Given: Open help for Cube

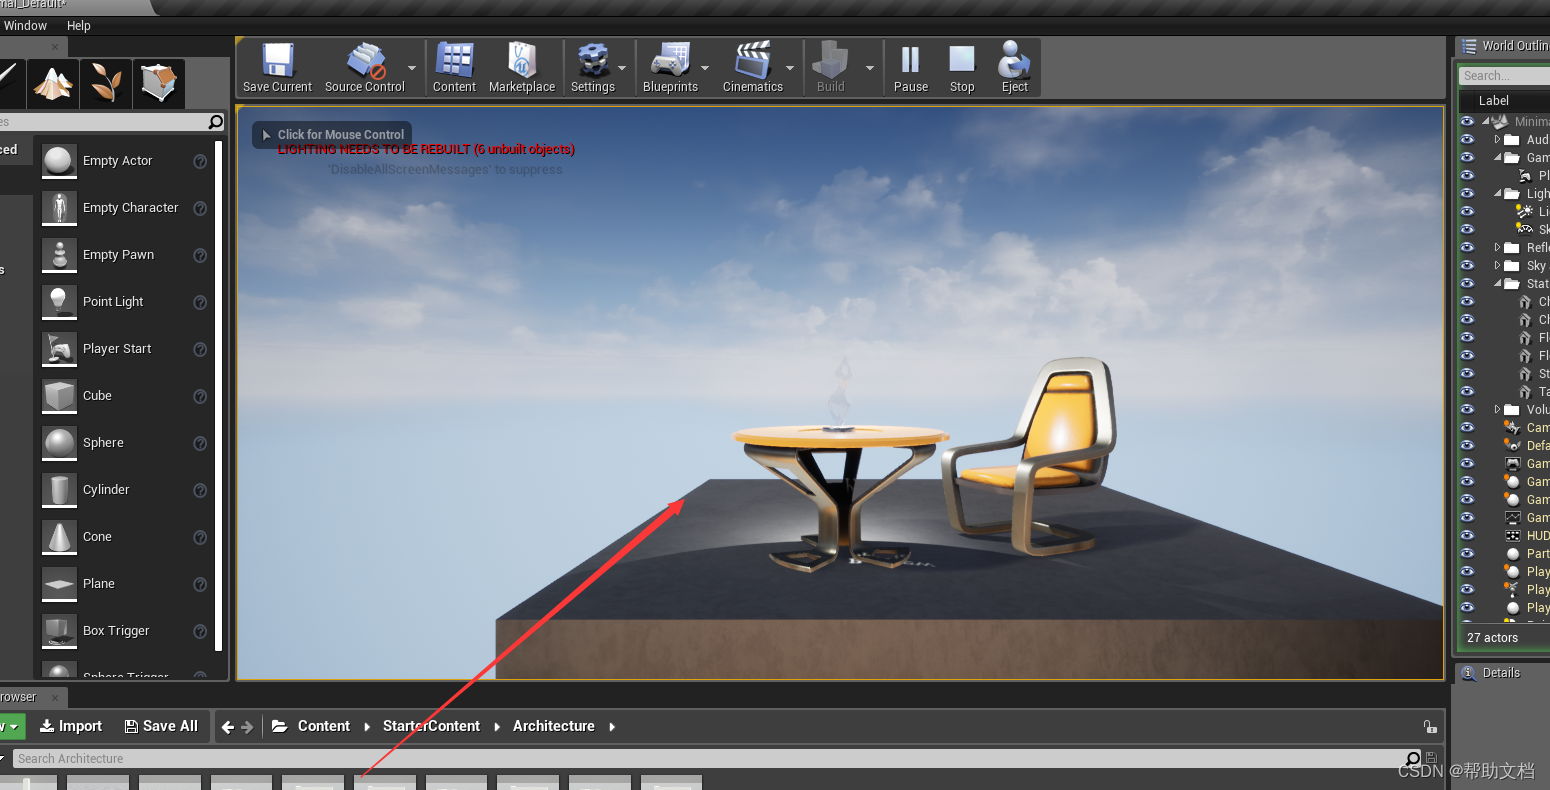Looking at the screenshot, I should (200, 396).
